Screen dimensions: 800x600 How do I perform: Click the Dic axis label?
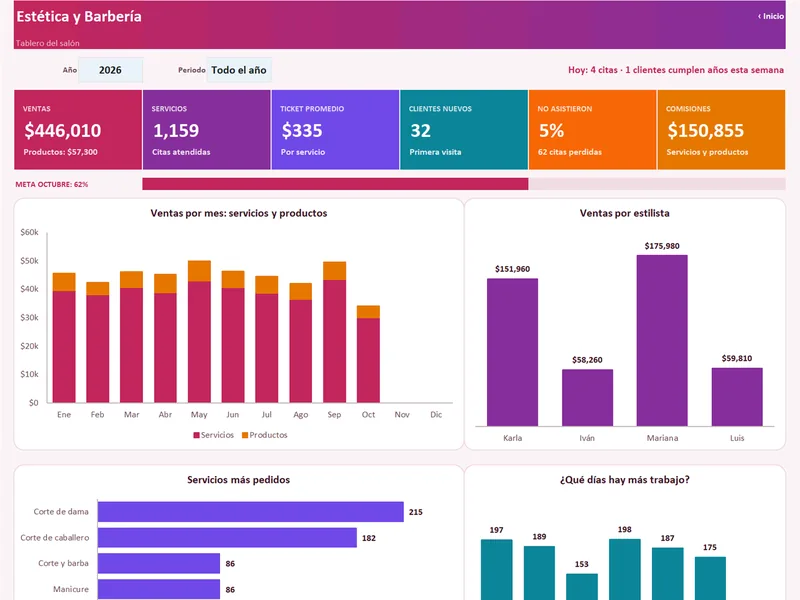click(x=436, y=415)
